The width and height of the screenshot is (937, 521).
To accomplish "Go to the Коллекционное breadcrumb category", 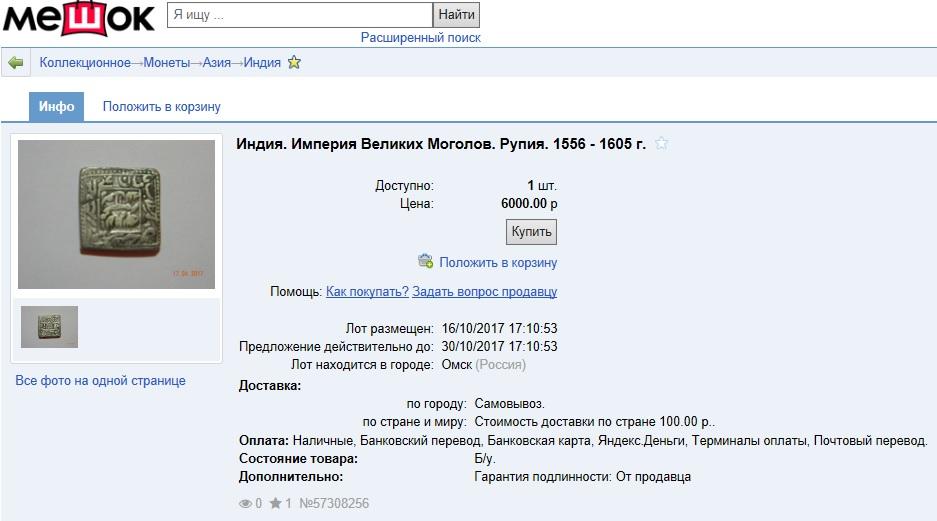I will coord(85,63).
